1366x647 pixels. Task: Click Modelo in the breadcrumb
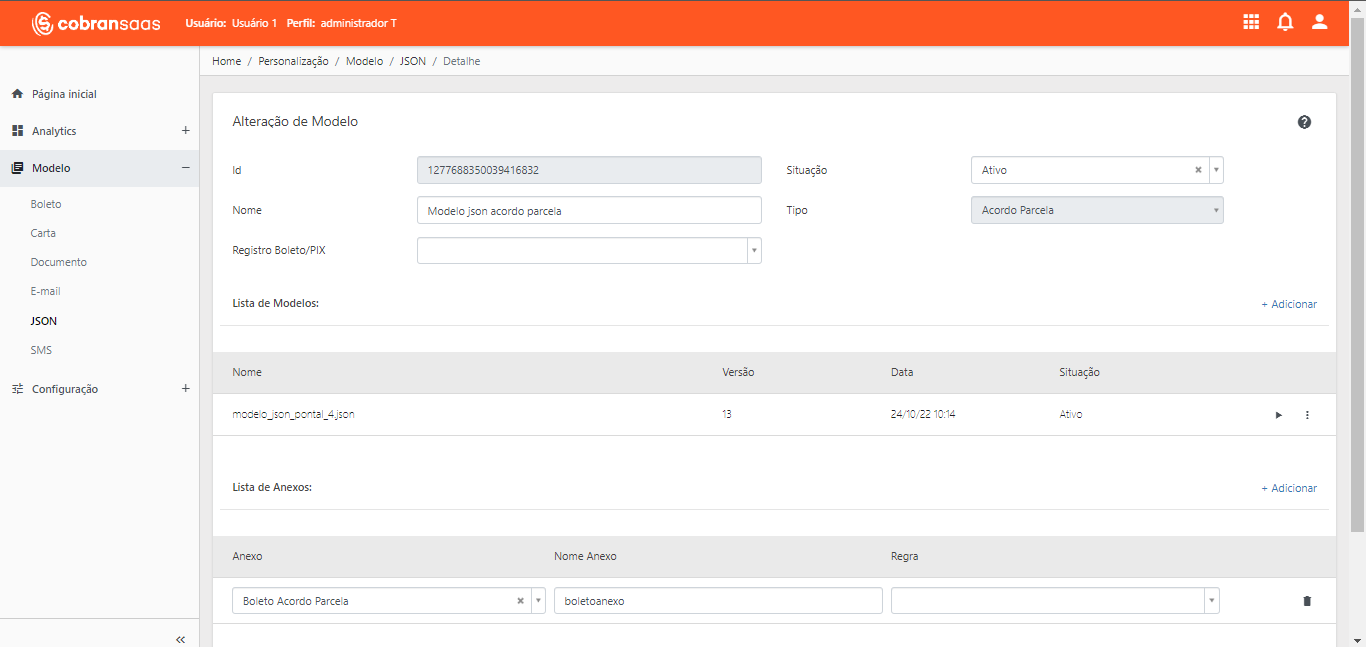point(364,61)
